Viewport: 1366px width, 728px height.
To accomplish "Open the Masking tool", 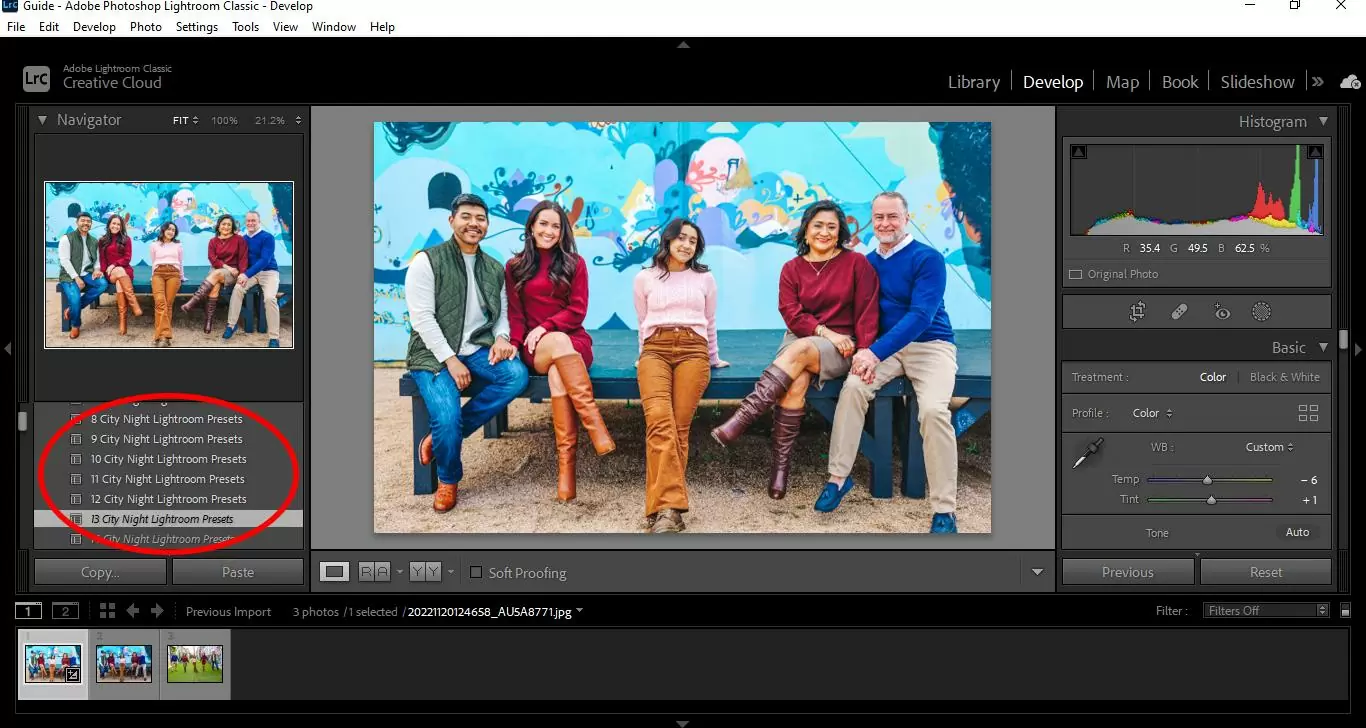I will click(1262, 312).
